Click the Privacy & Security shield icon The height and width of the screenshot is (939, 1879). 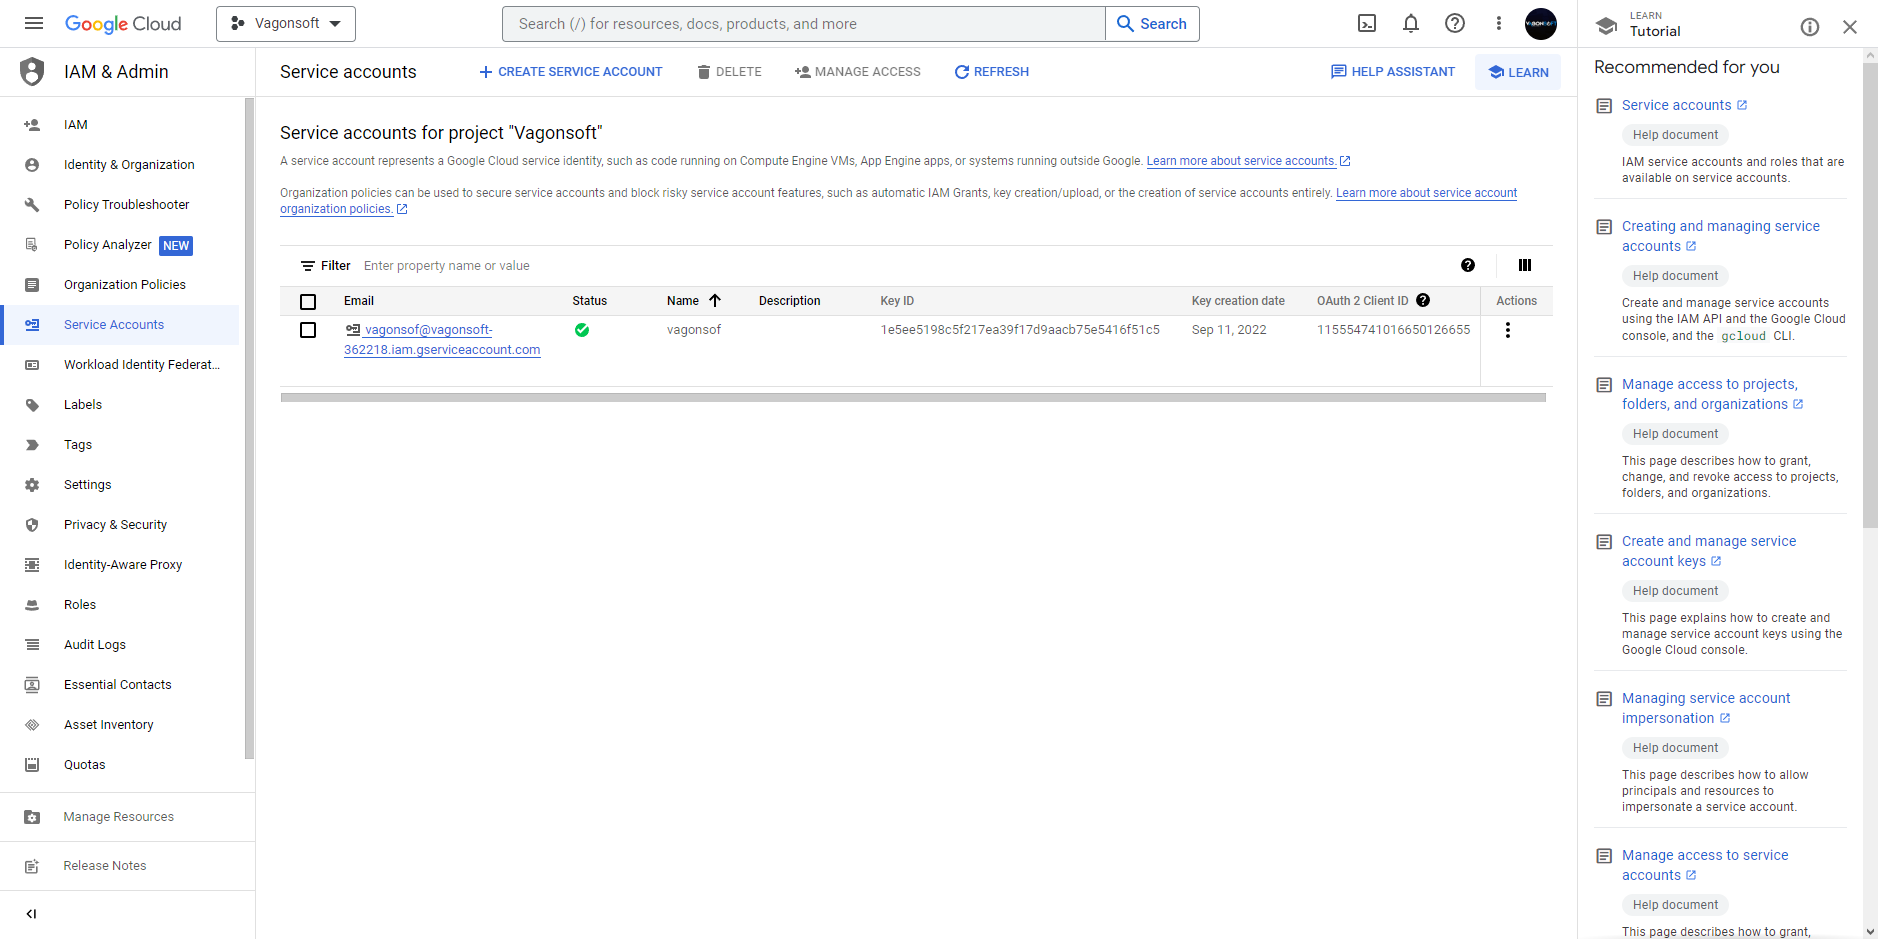(32, 525)
